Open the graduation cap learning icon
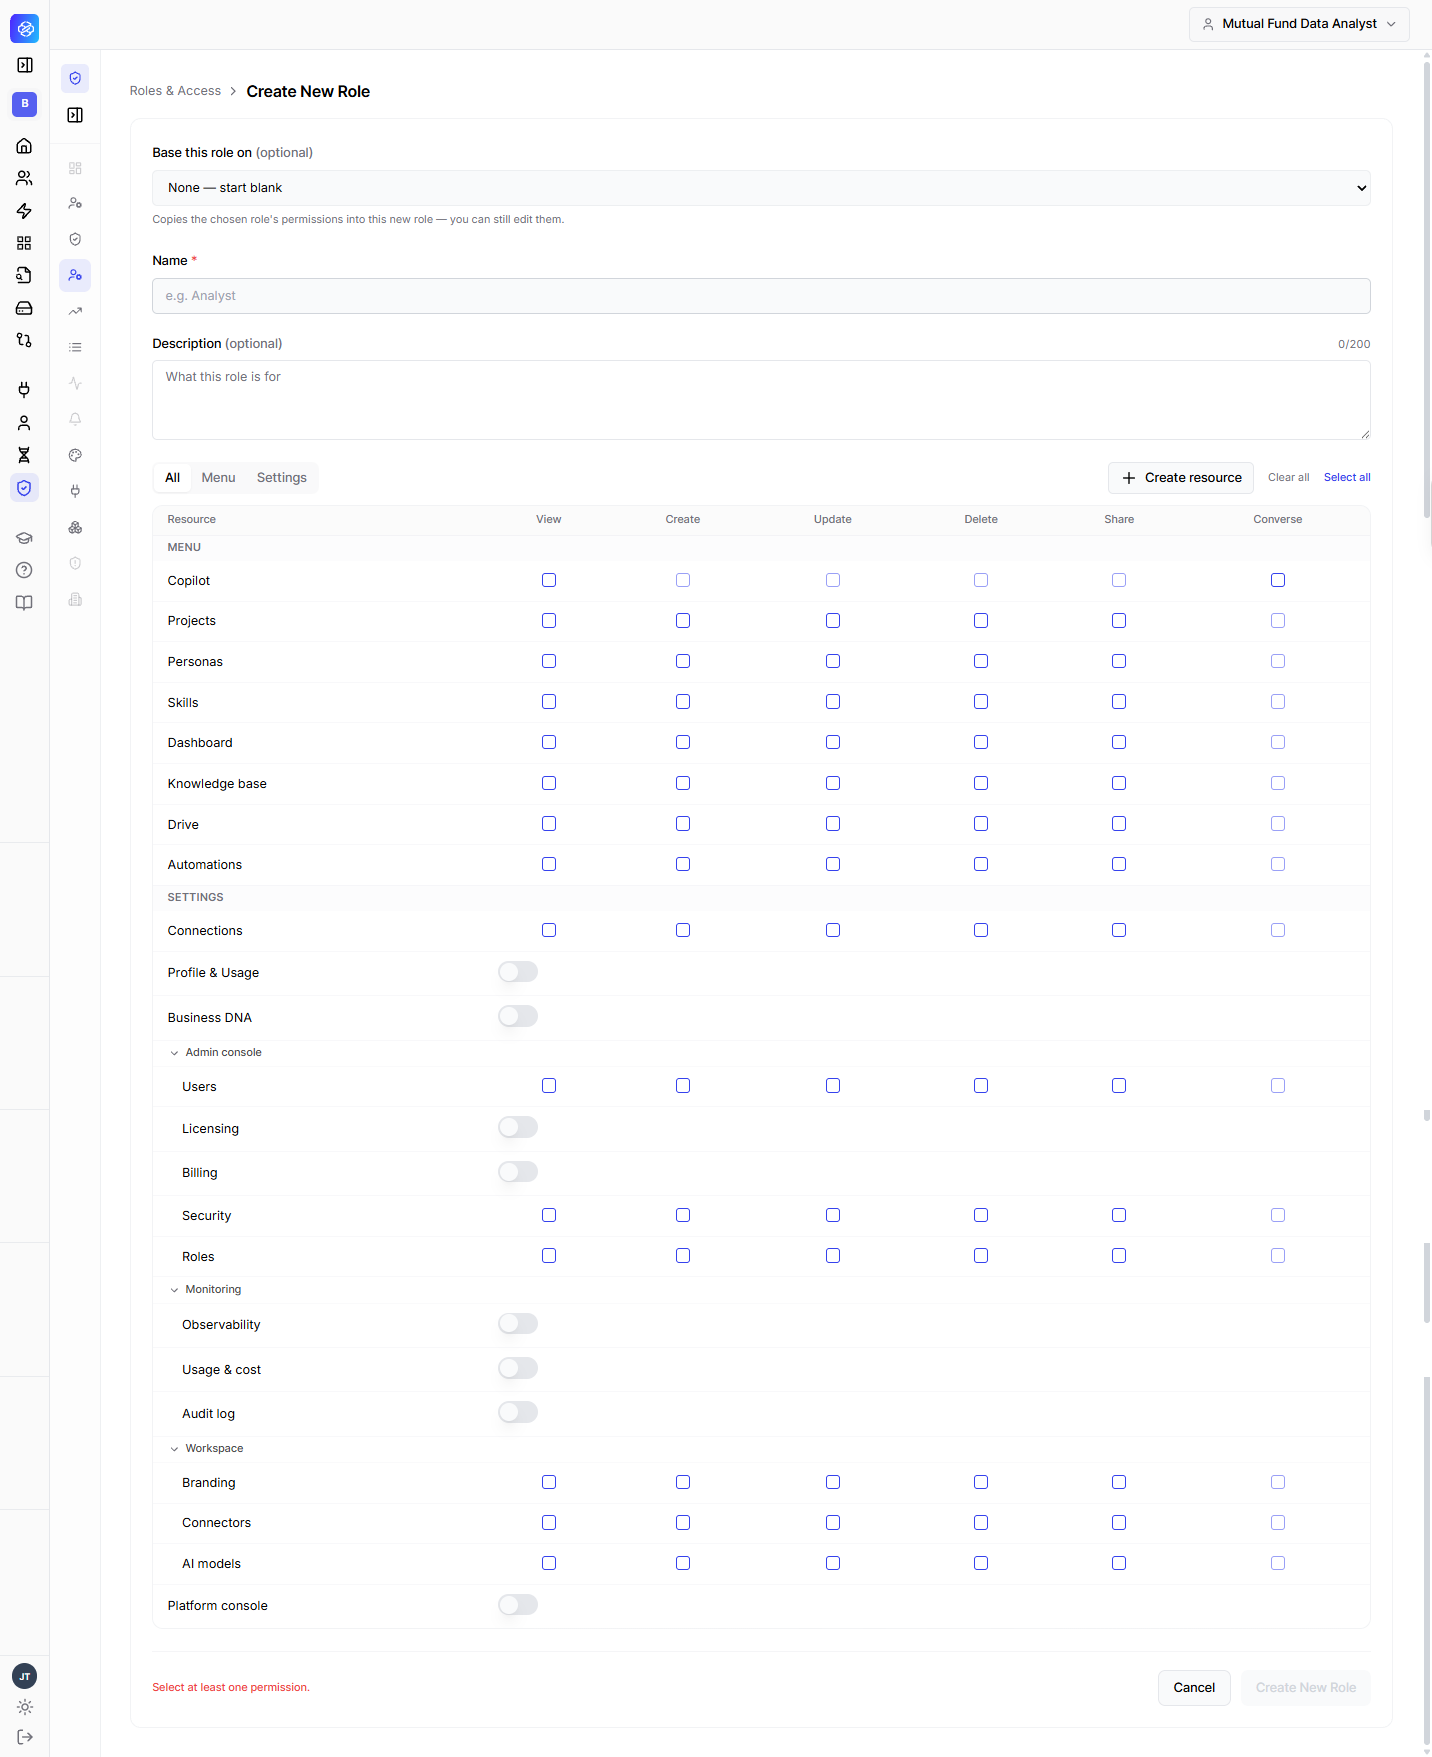Viewport: 1432px width, 1757px height. [x=25, y=538]
